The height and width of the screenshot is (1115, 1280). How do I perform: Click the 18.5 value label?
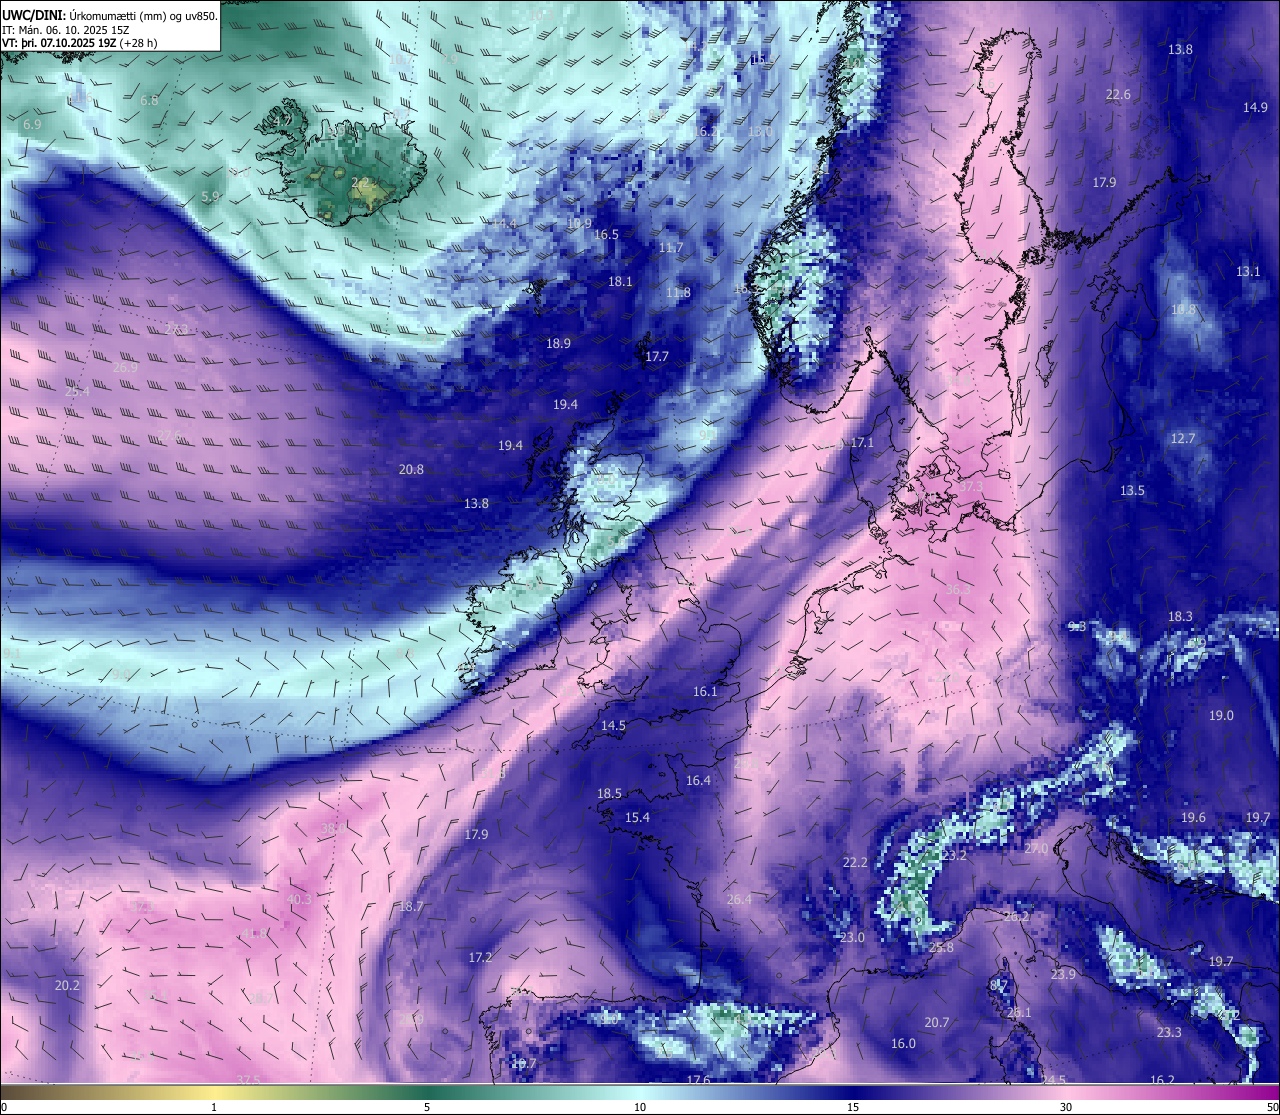click(609, 794)
